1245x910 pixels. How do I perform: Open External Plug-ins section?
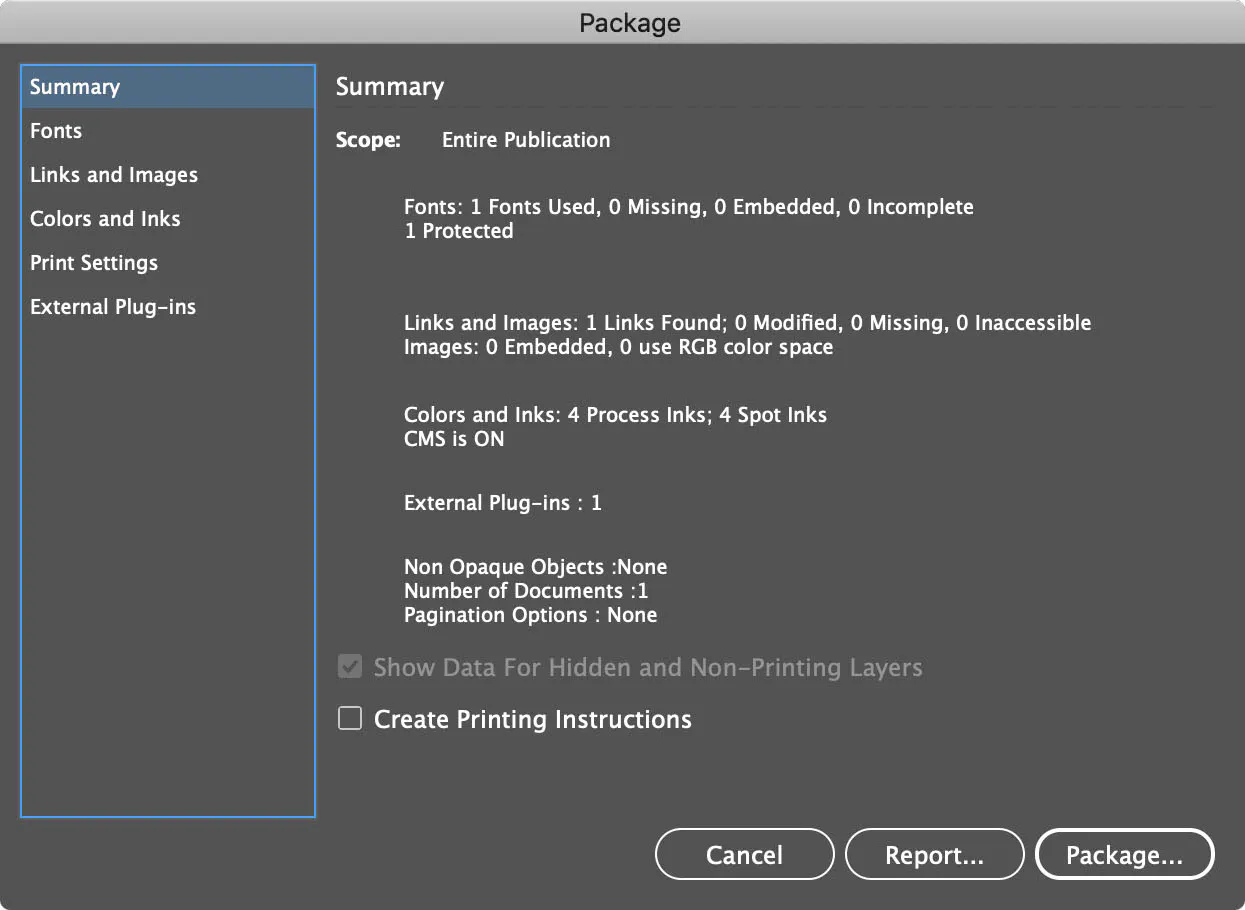coord(168,307)
